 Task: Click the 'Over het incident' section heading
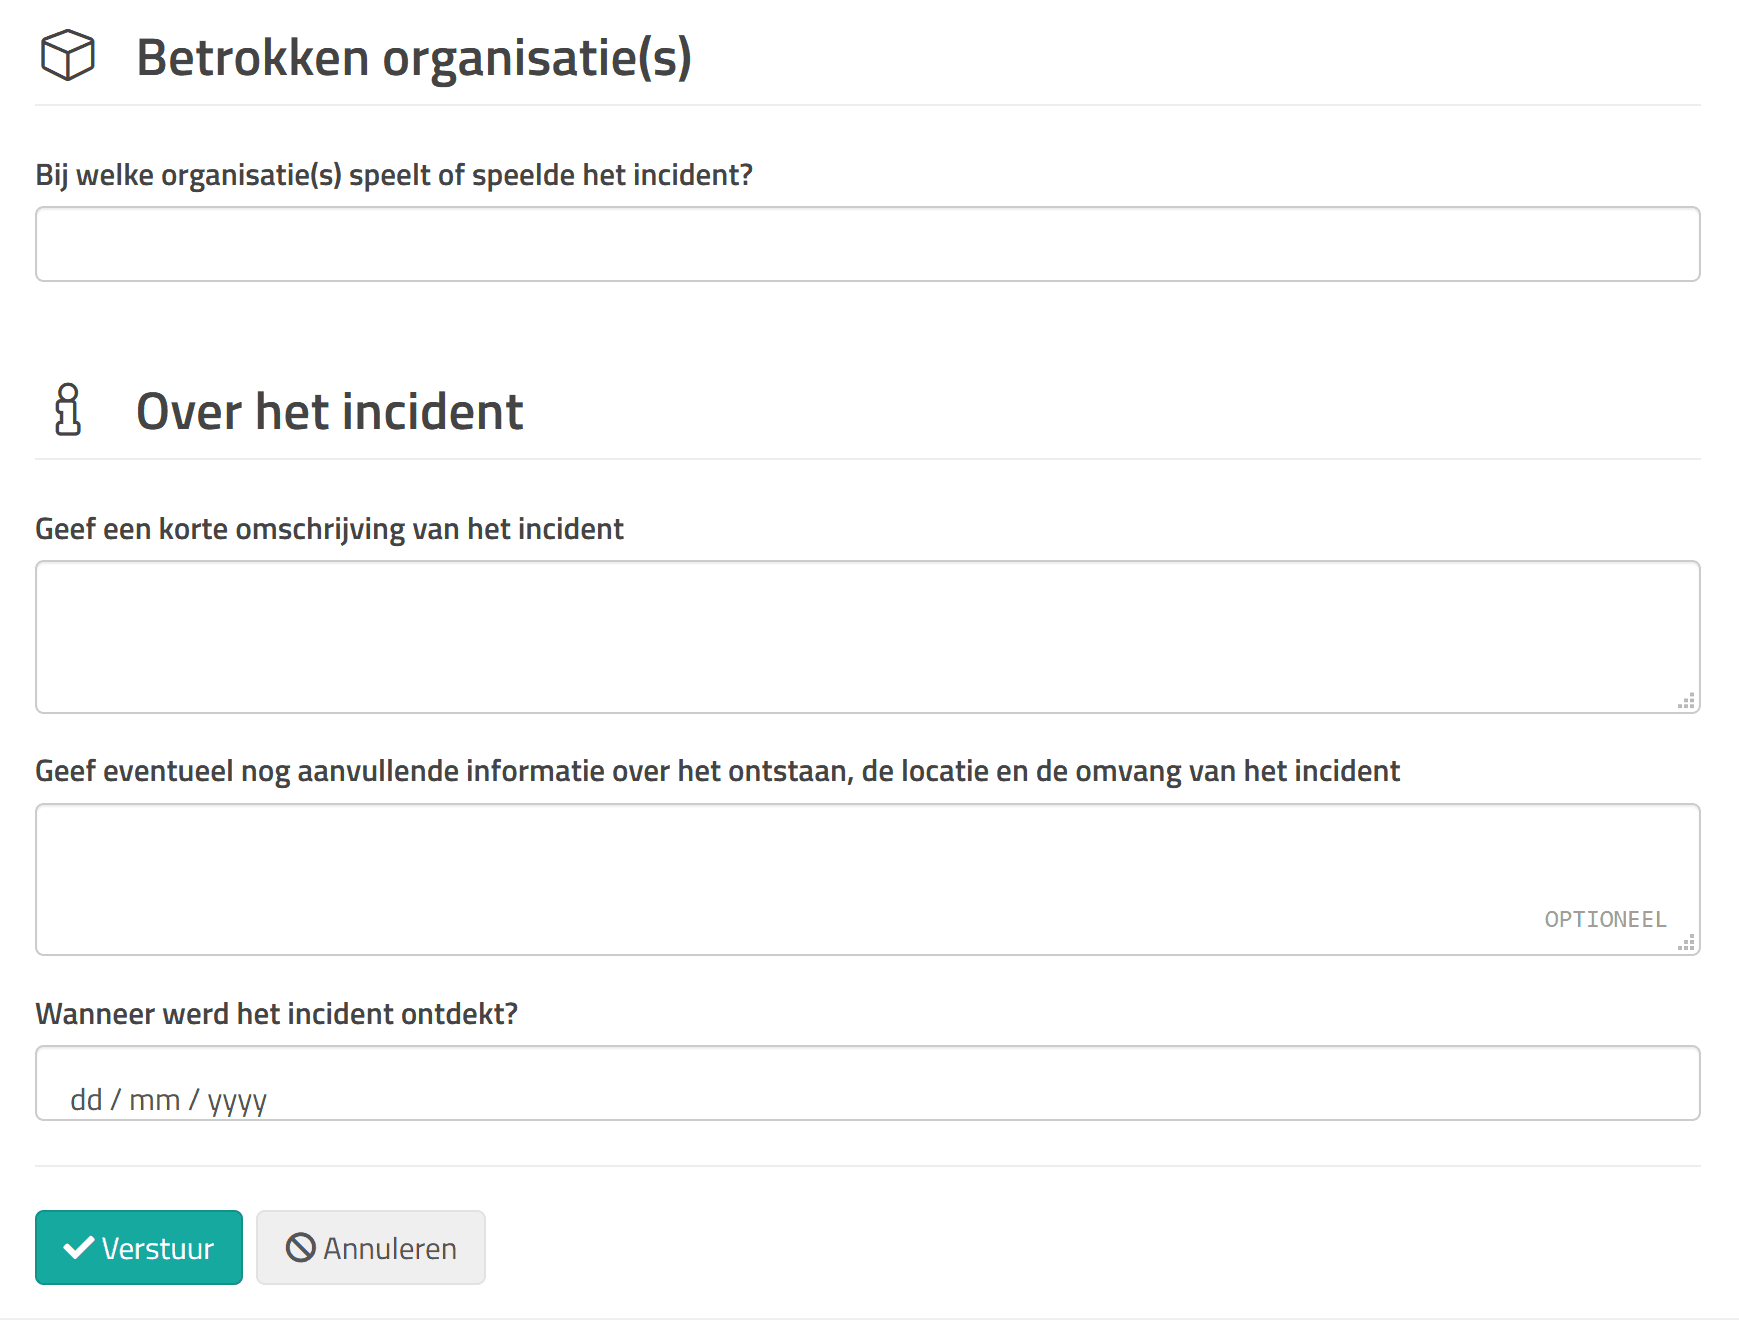[329, 411]
